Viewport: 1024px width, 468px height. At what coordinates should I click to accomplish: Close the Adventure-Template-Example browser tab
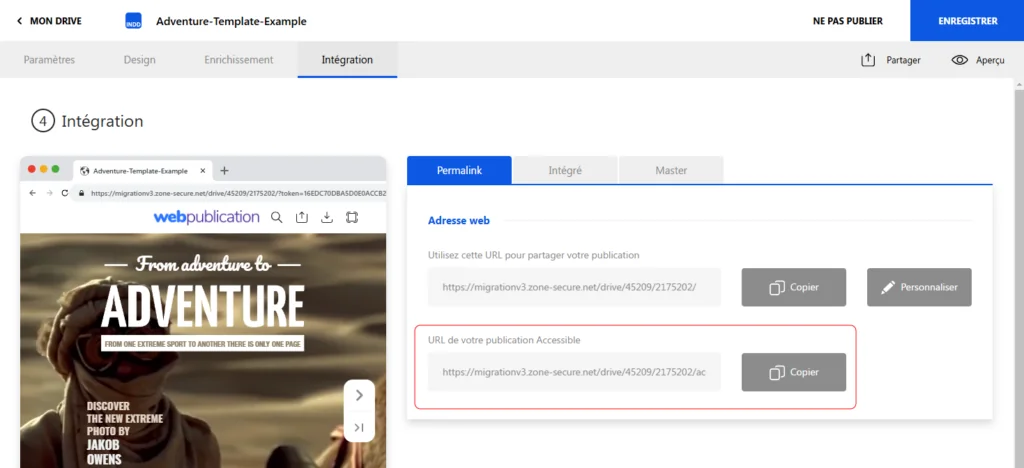pos(202,171)
